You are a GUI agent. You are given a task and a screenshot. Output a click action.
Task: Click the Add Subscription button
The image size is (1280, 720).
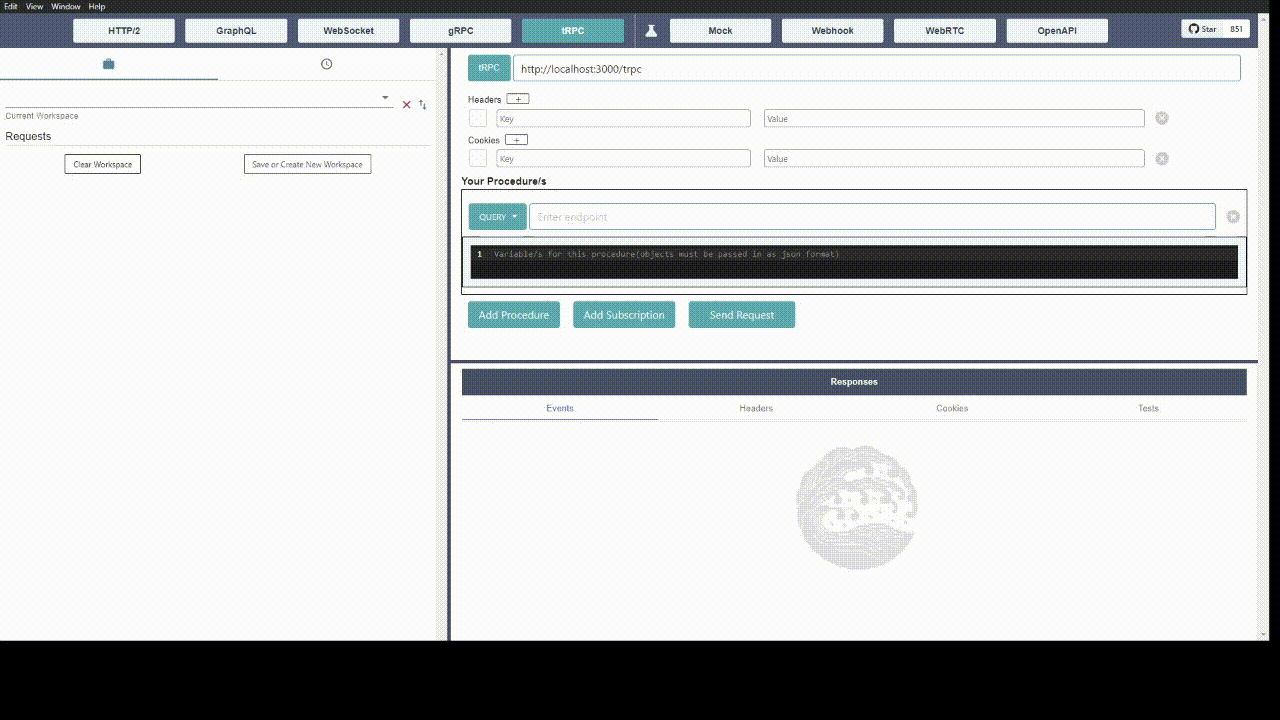click(624, 315)
